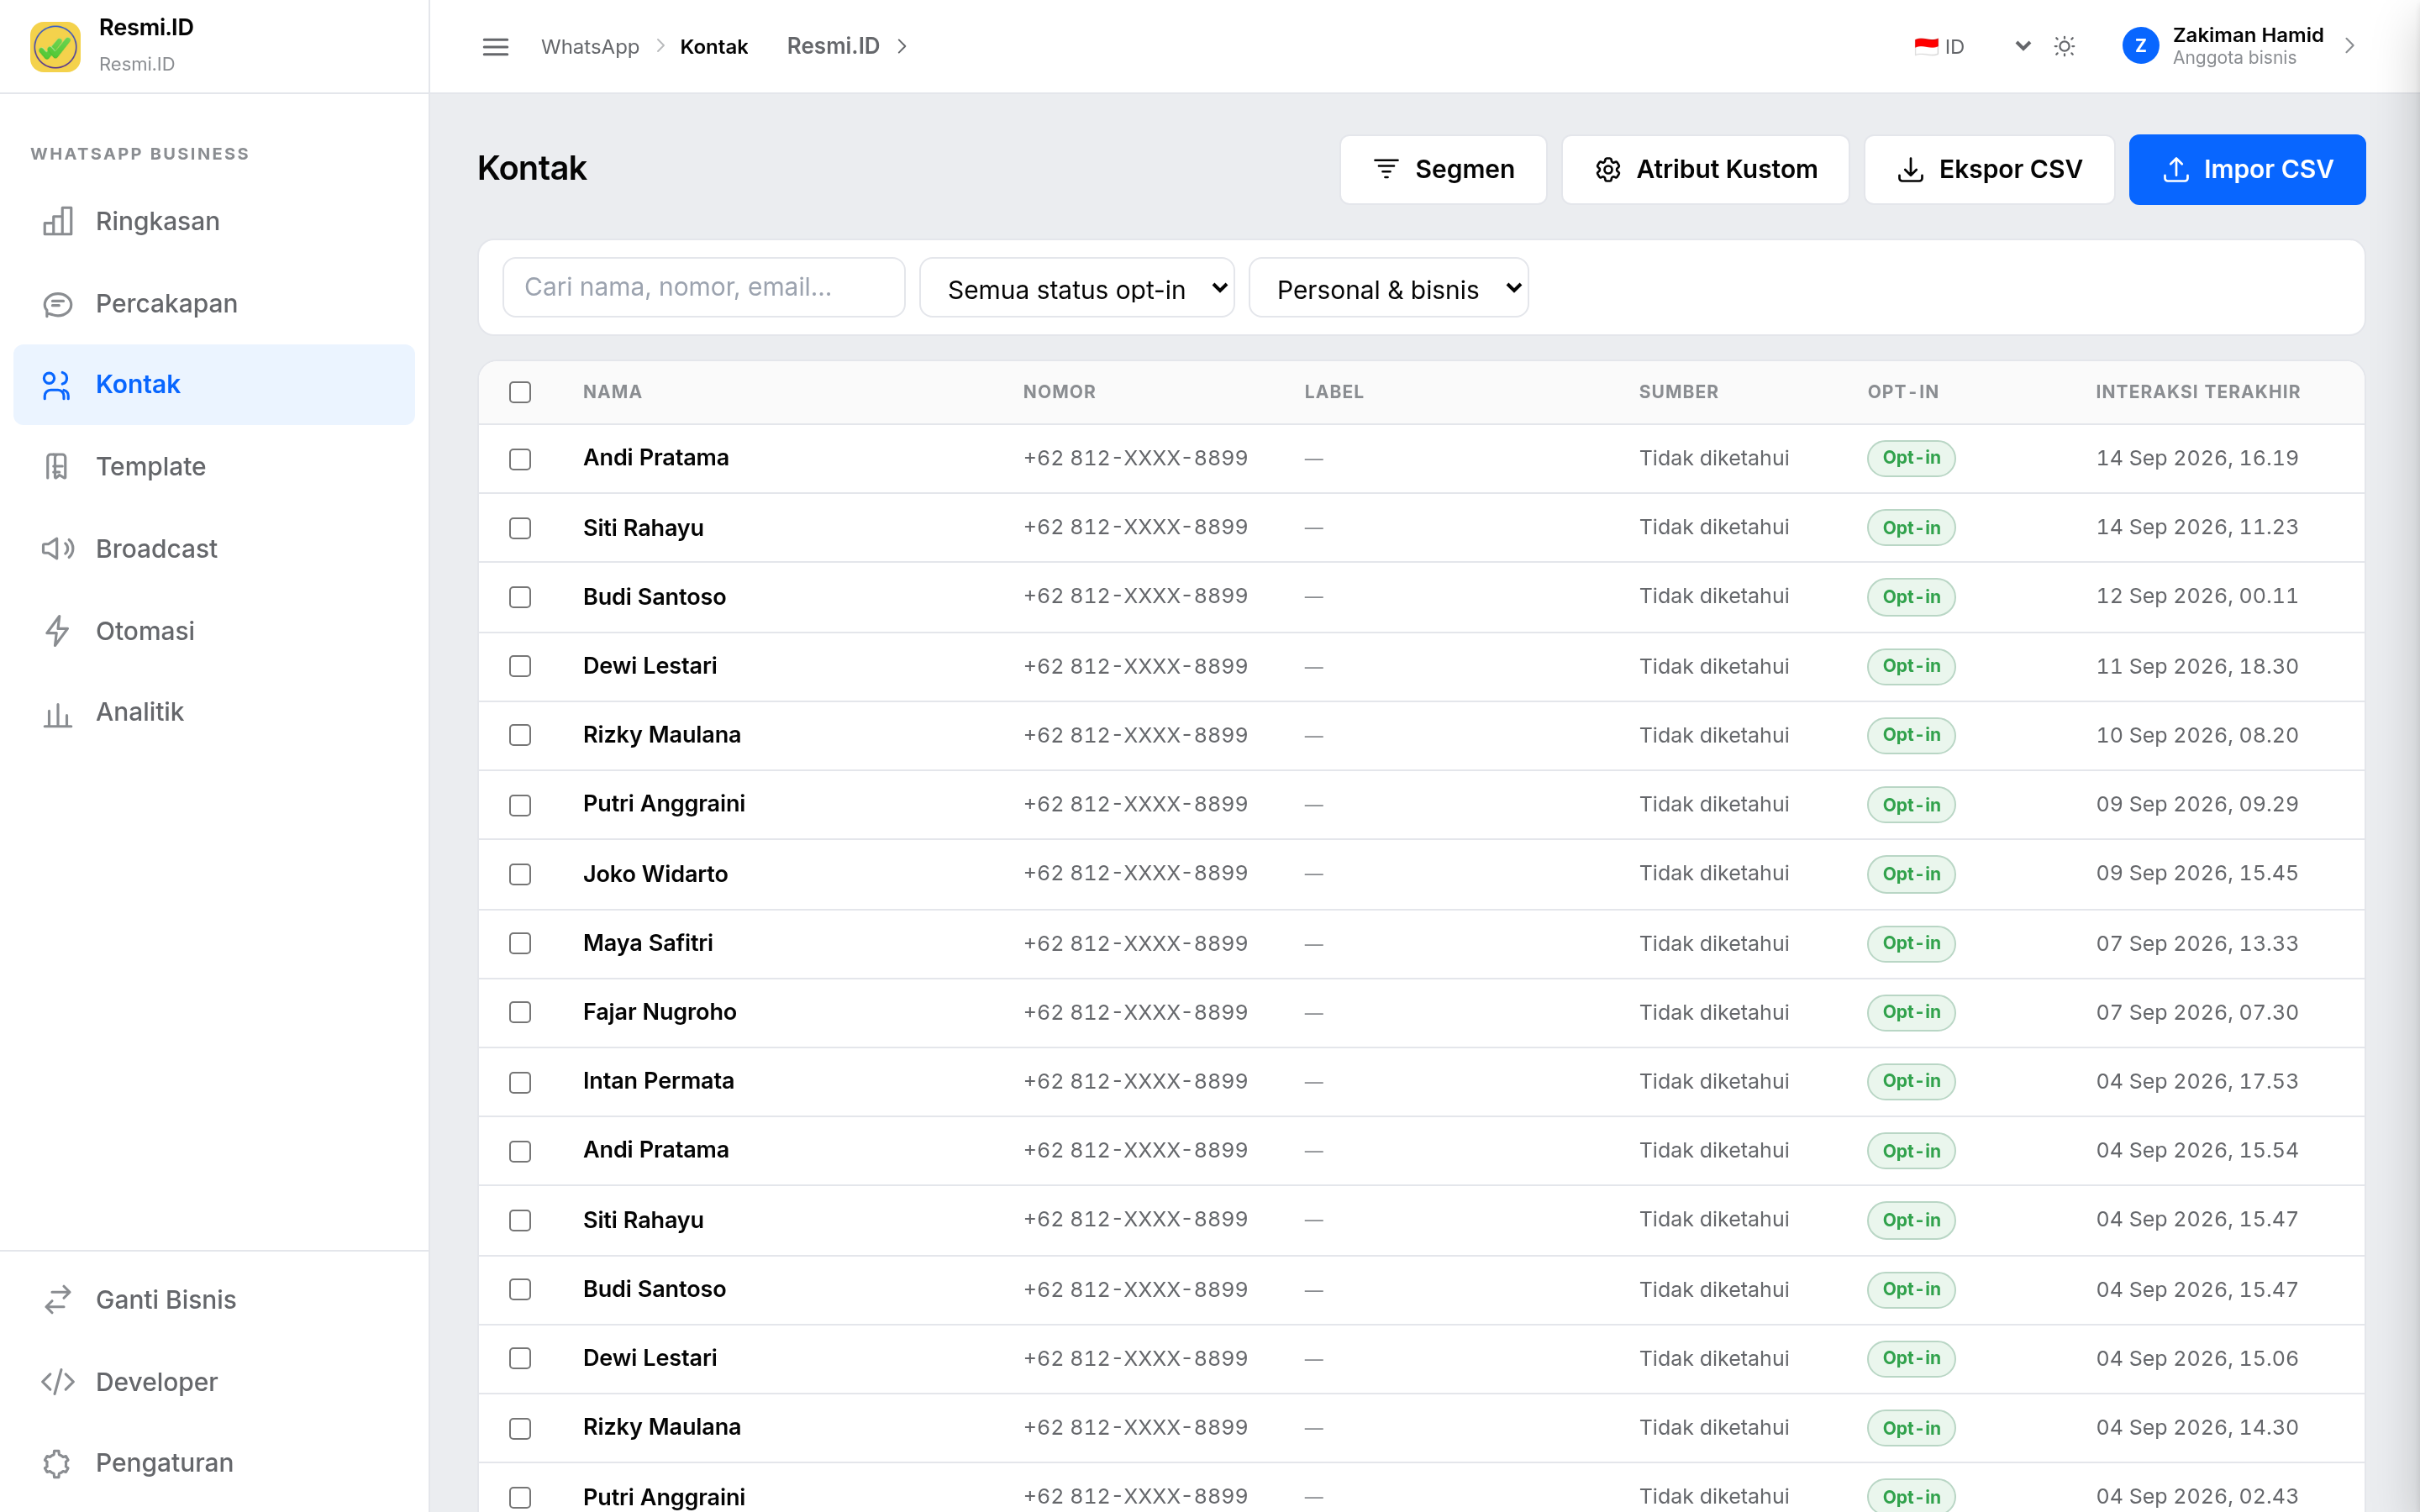This screenshot has height=1512, width=2420.
Task: Expand the Resmi.ID breadcrumb chevron
Action: pyautogui.click(x=902, y=46)
